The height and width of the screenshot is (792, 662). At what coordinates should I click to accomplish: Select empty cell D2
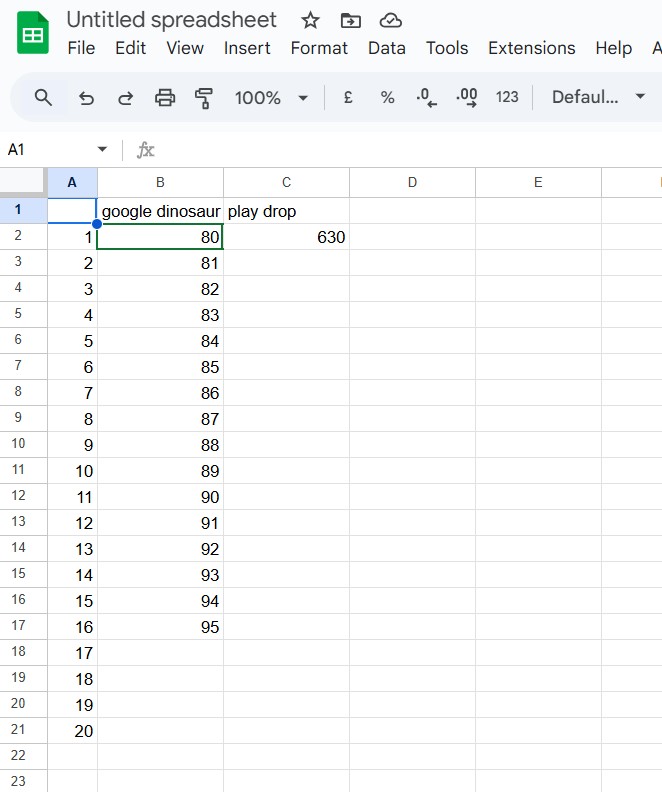click(x=412, y=237)
